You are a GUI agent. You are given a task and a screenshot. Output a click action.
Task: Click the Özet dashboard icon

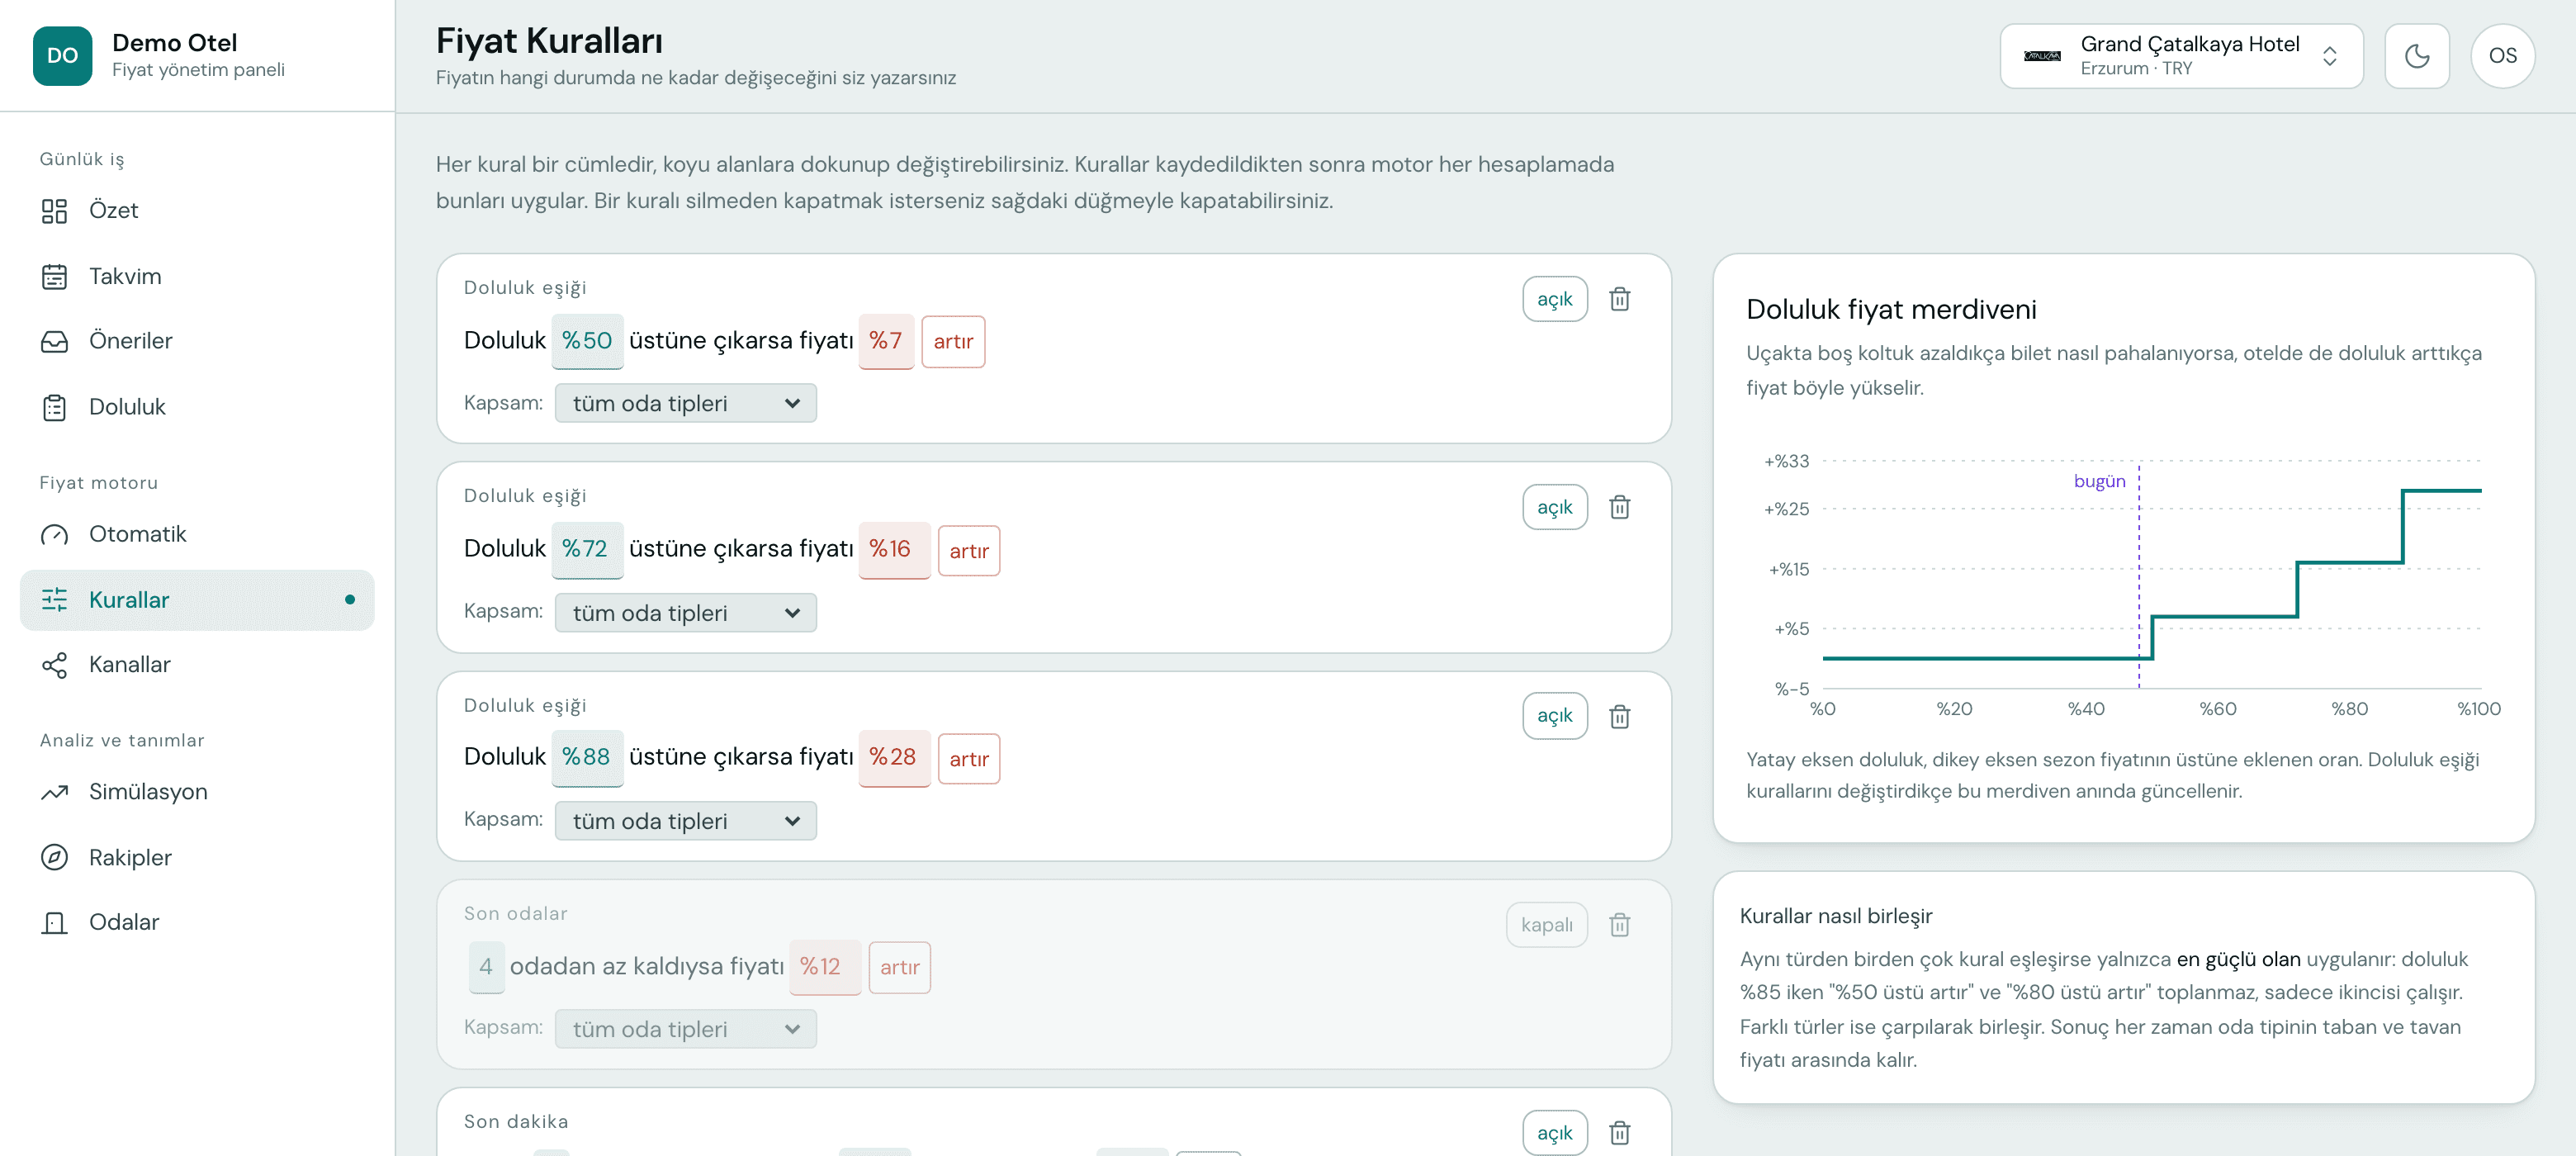point(54,211)
